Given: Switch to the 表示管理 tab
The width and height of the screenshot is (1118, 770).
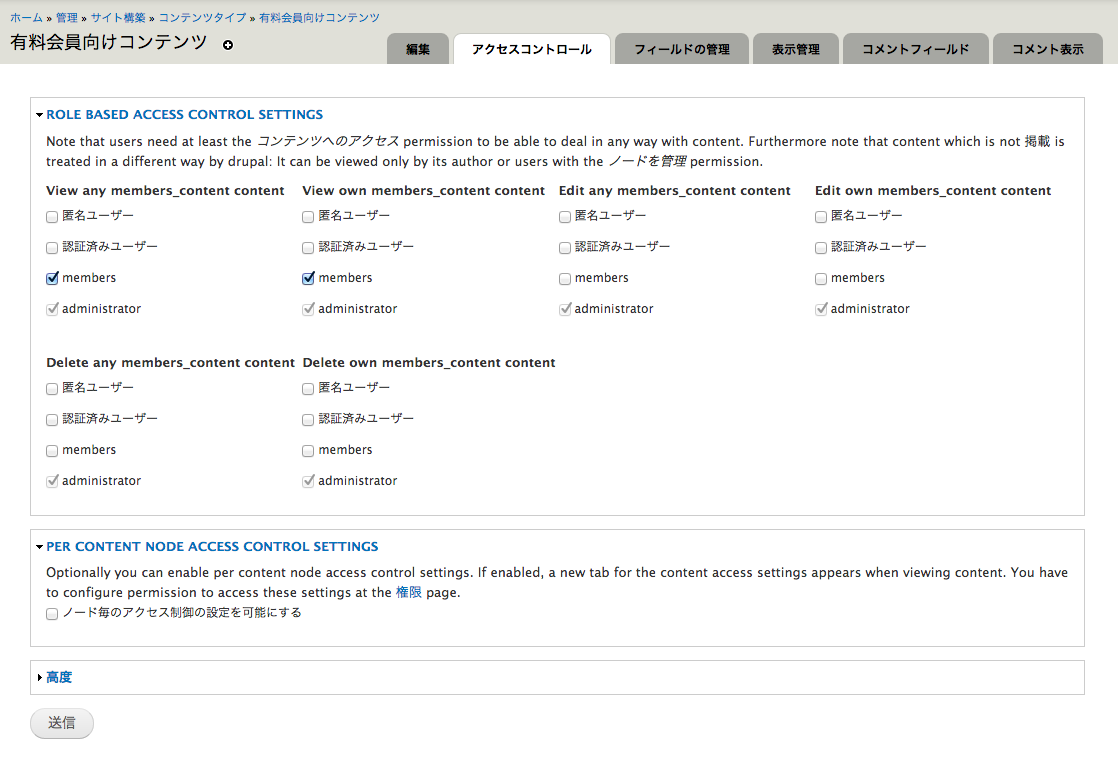Looking at the screenshot, I should 795,48.
